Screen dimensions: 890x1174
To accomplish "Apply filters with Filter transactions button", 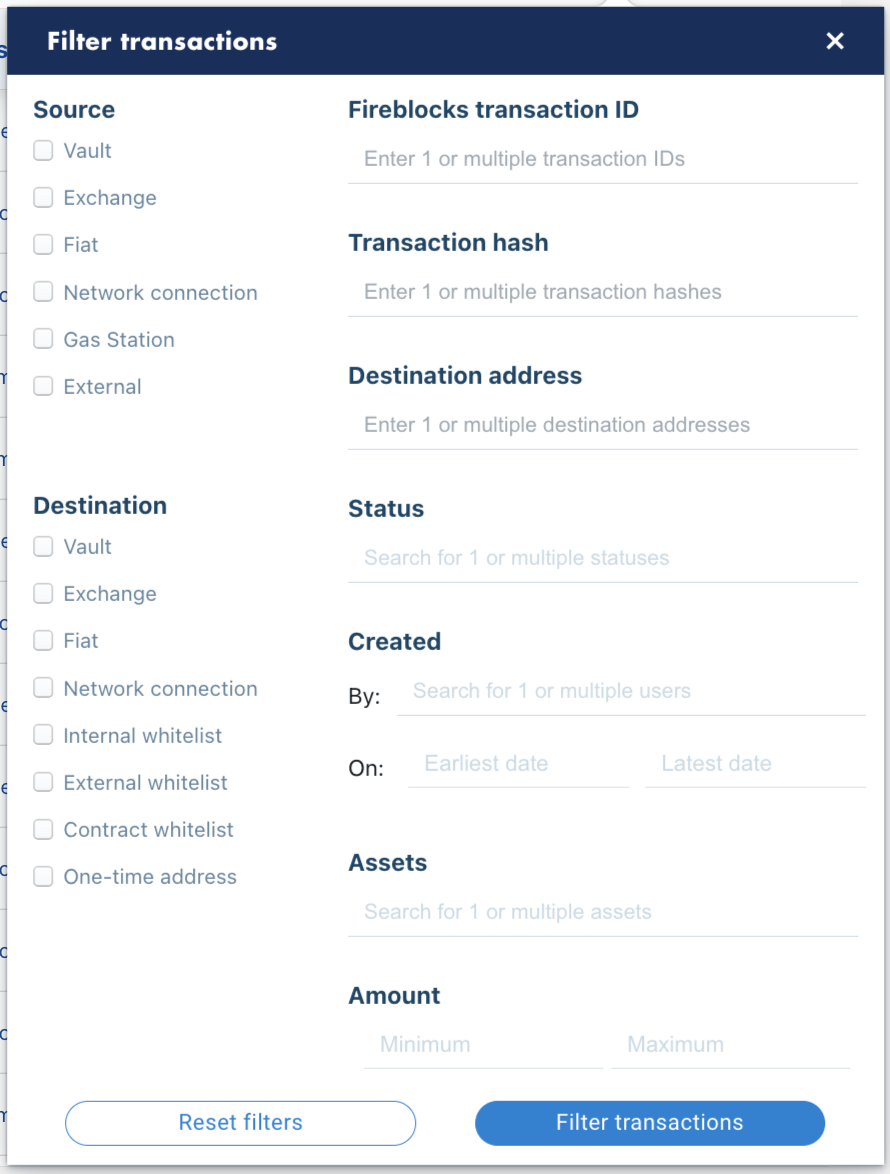I will tap(650, 1123).
